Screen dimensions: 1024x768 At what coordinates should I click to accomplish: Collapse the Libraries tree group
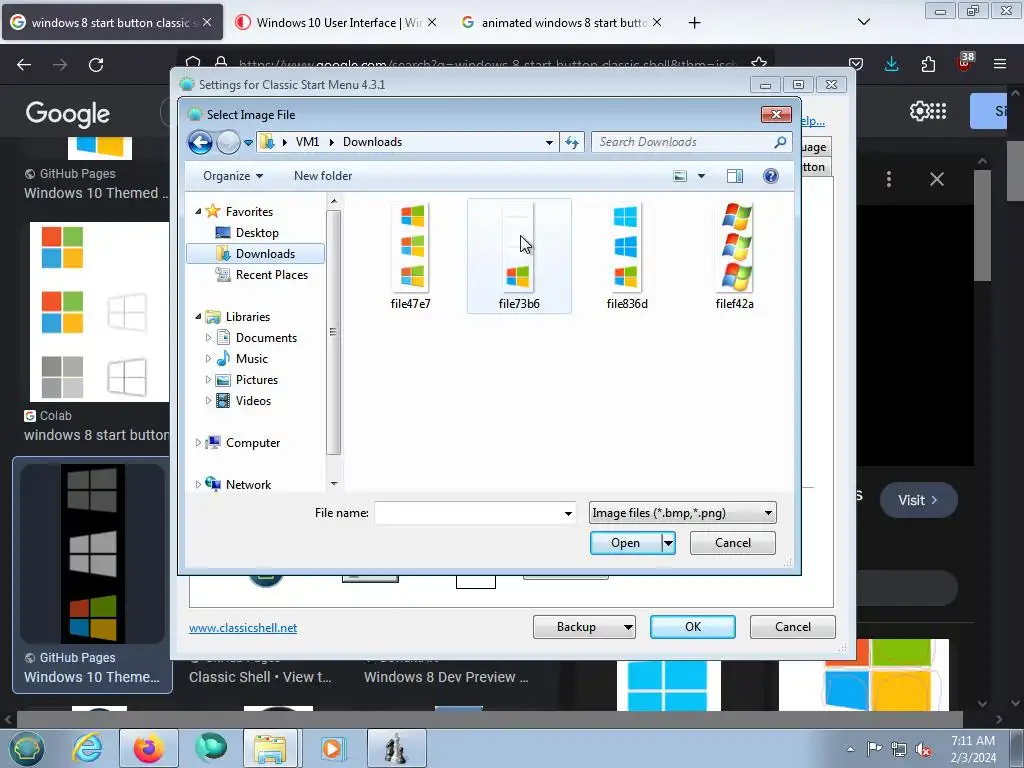(x=199, y=316)
